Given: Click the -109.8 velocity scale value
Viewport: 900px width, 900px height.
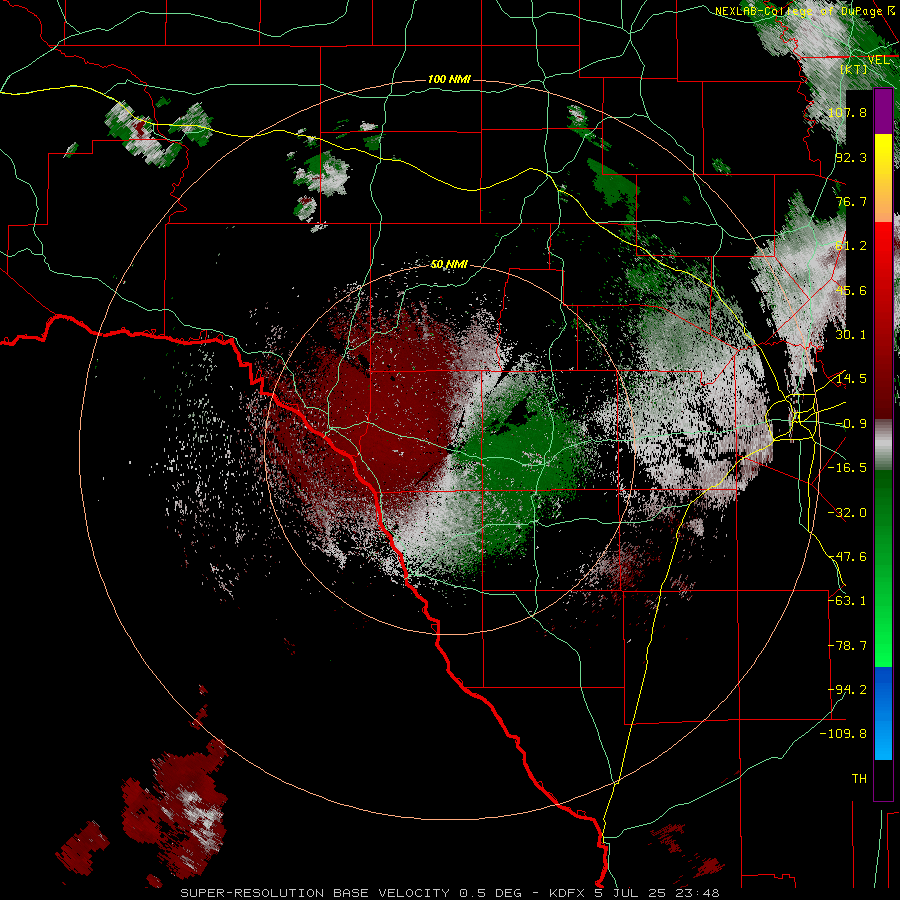Looking at the screenshot, I should click(x=844, y=734).
